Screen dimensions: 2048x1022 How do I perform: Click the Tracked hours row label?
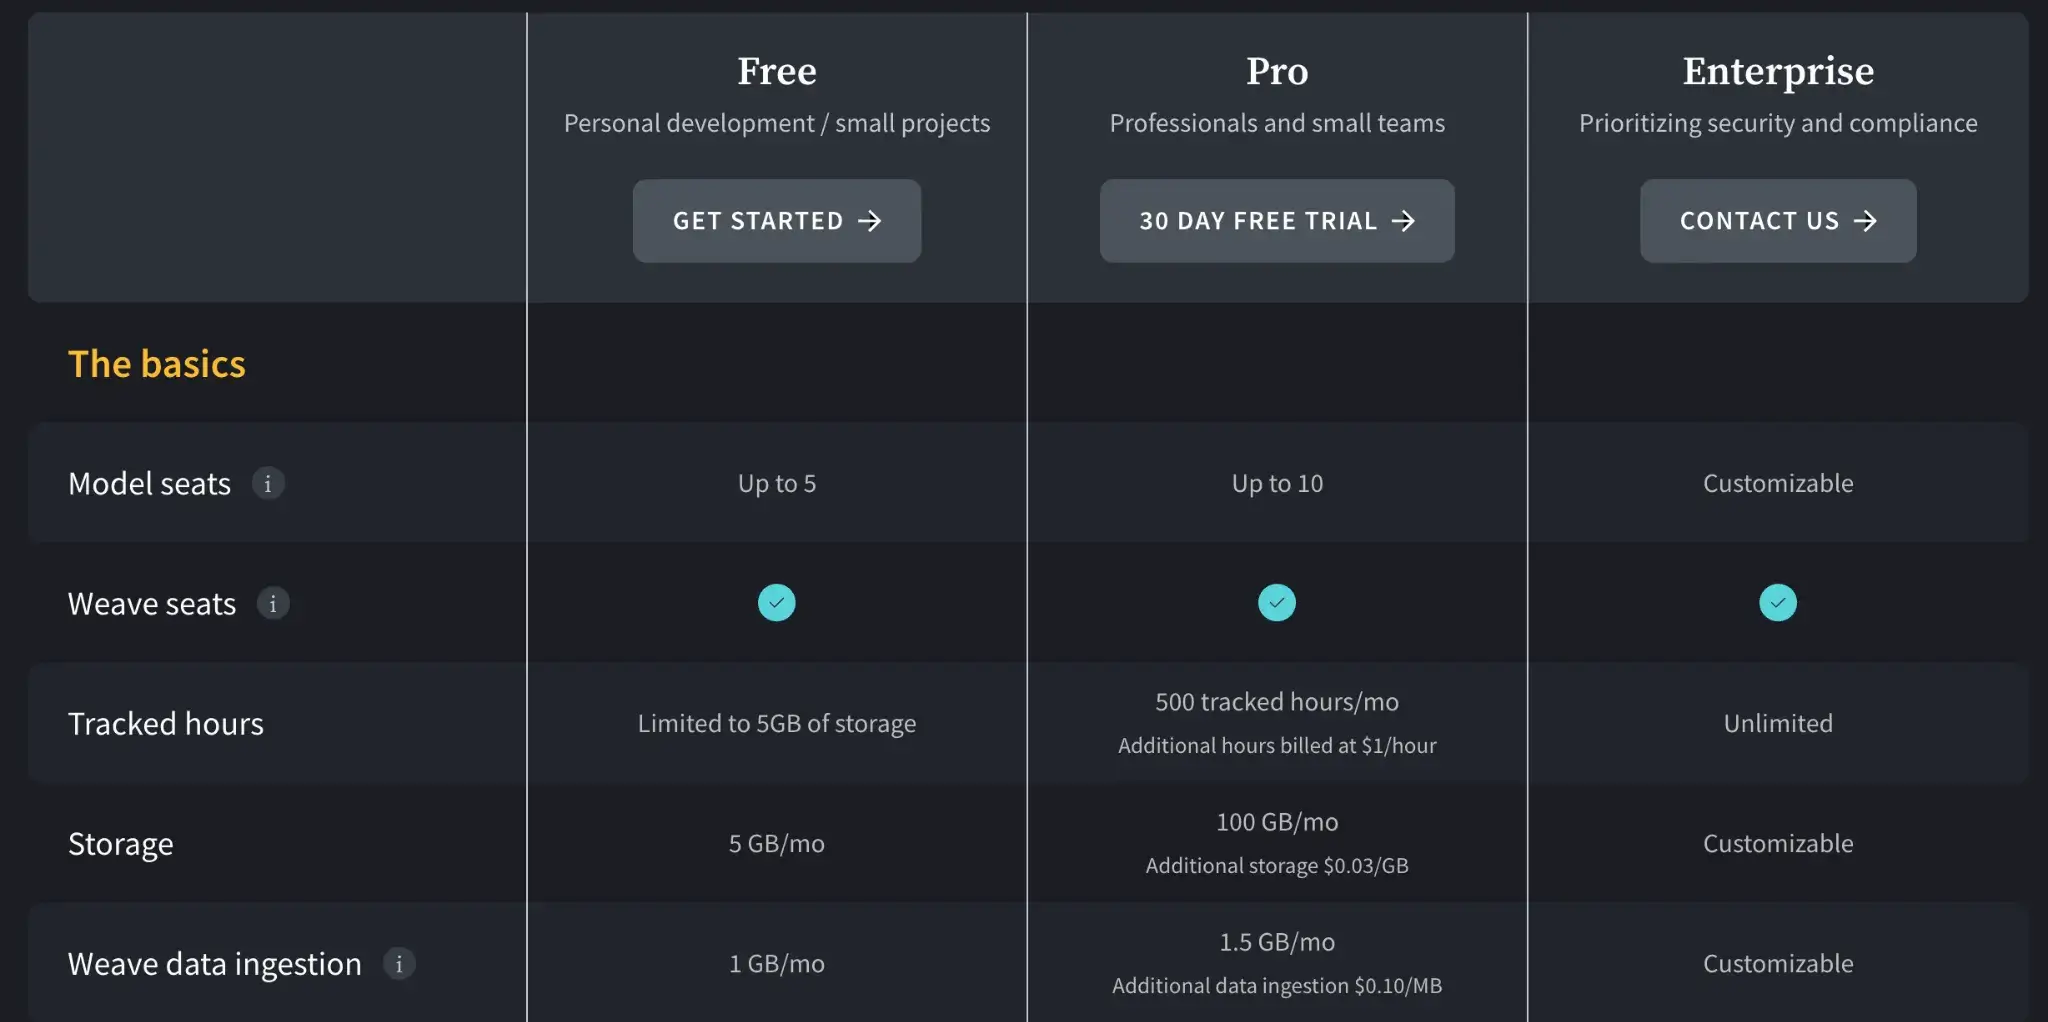point(166,724)
